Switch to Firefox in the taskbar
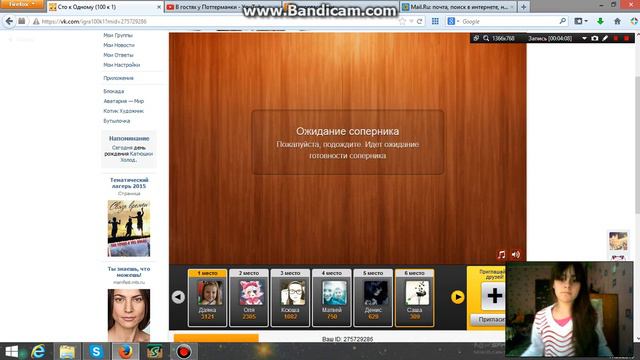This screenshot has width=640, height=360. coord(125,352)
